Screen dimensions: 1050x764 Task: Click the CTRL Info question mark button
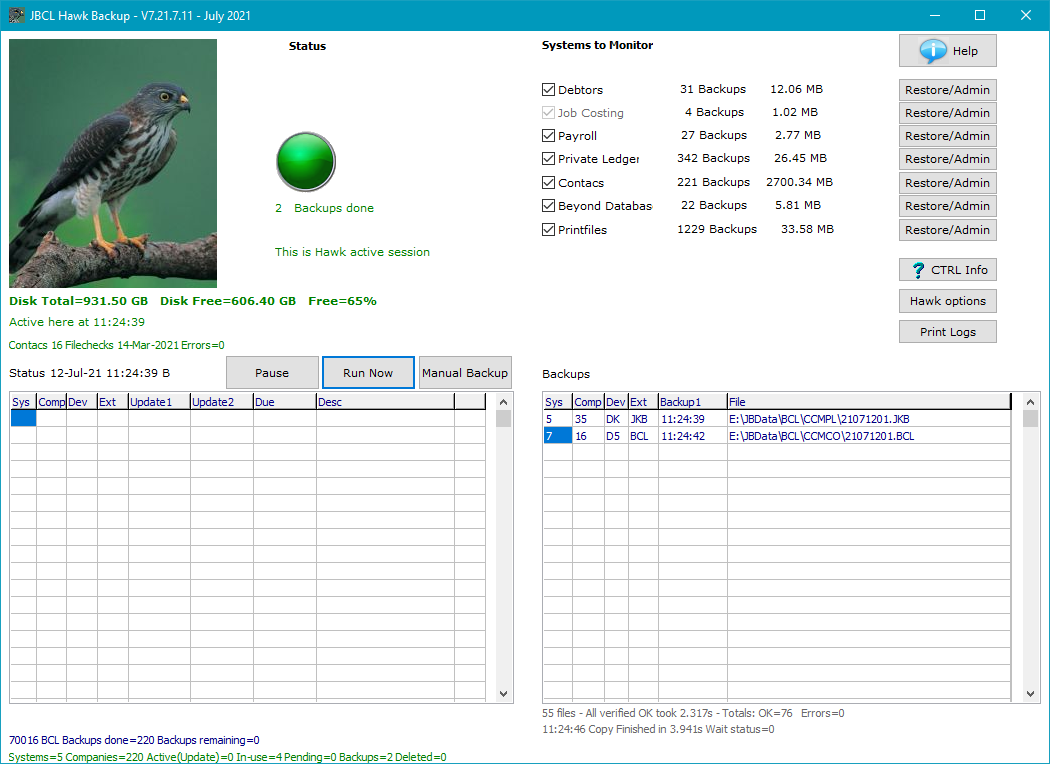(947, 270)
